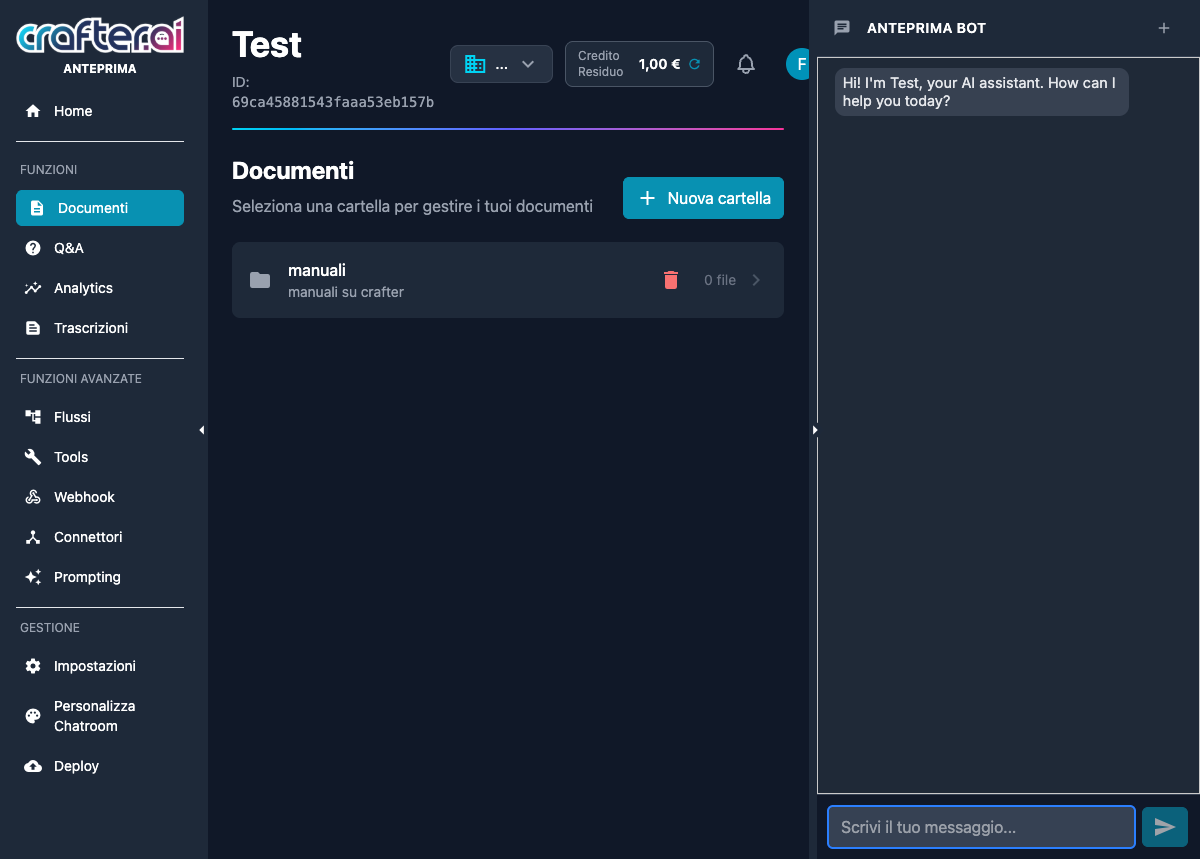
Task: Click the Q&A question mark icon
Action: tap(33, 248)
